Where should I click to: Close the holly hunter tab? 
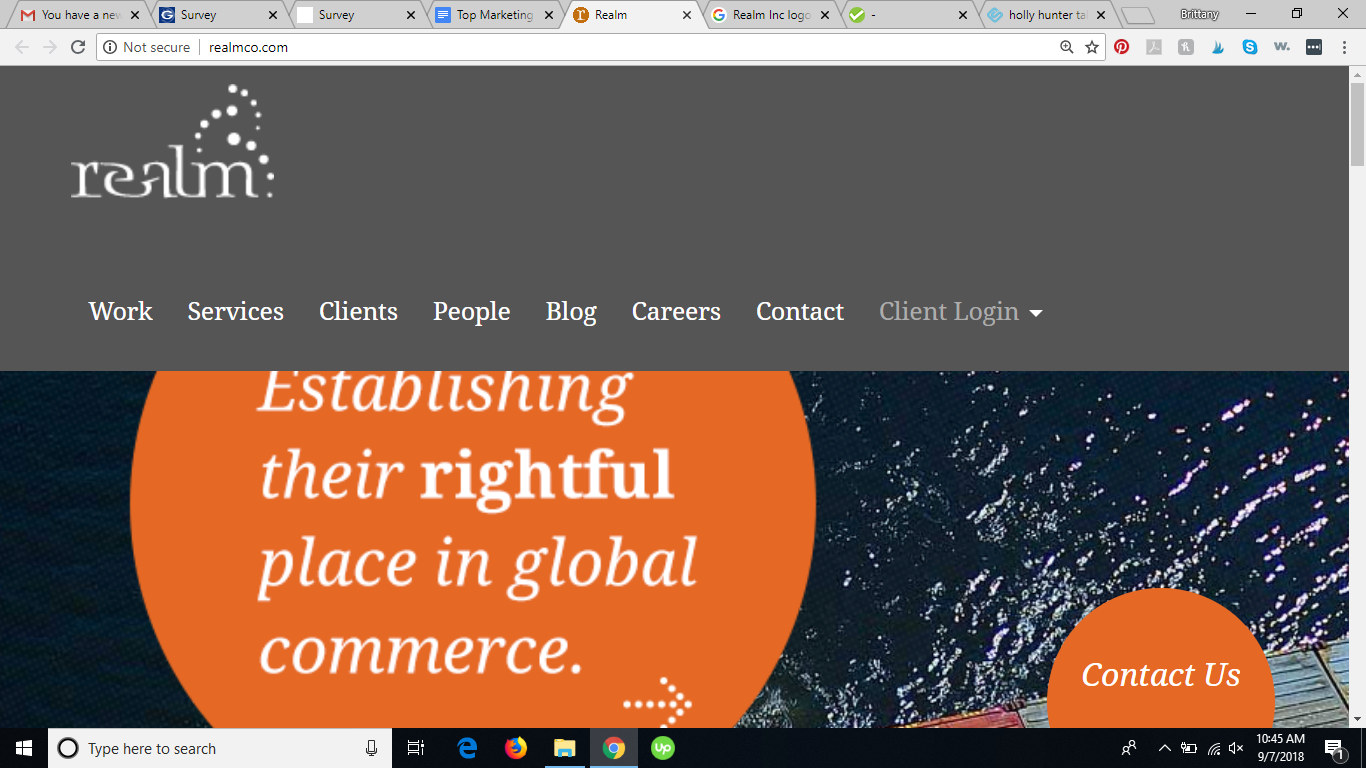[x=1101, y=15]
